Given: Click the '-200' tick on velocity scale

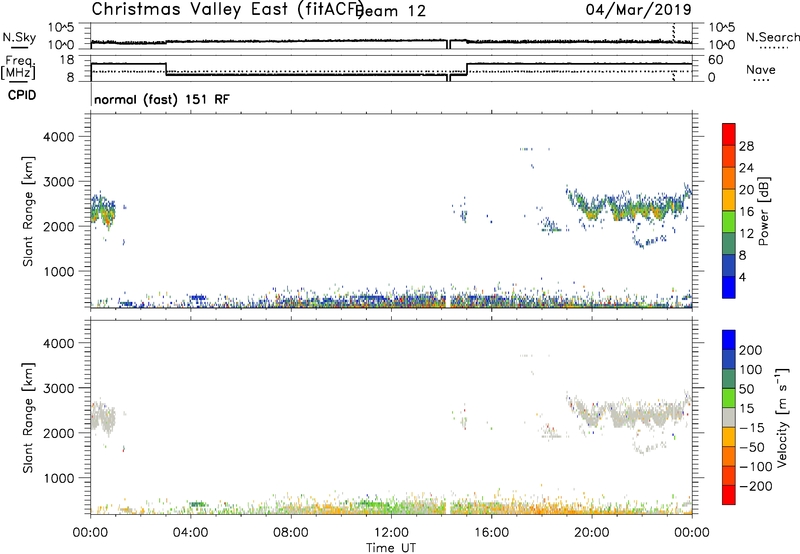Looking at the screenshot, I should tap(756, 486).
